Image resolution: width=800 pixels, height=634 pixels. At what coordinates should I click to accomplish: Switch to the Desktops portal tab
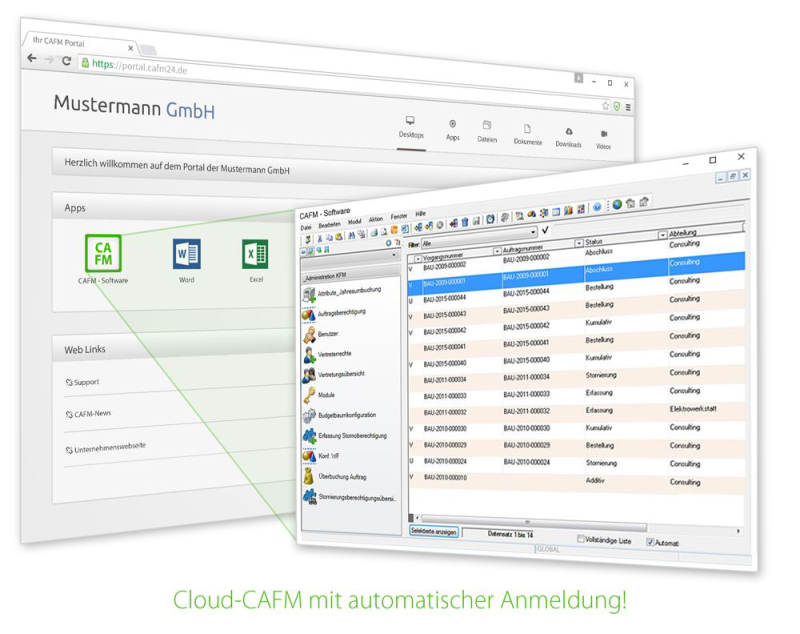coord(411,128)
